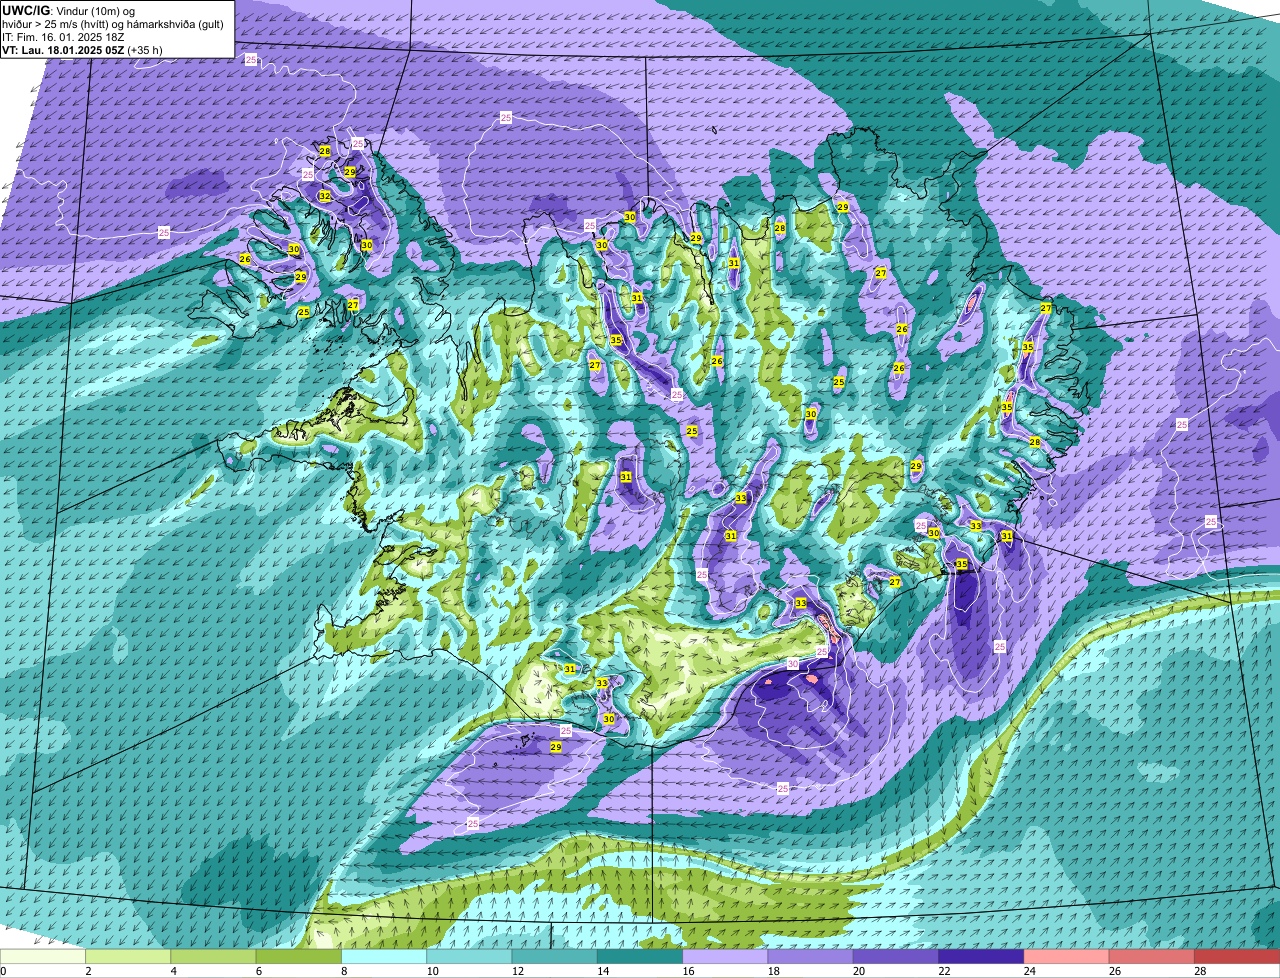Choose the 10–12 m/s light teal swatch

(x=469, y=956)
